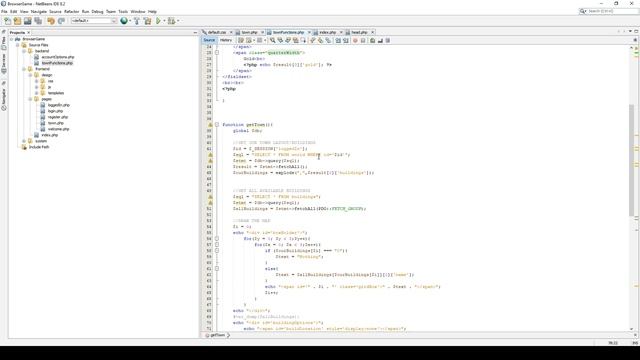
Task: Collapse the code fold on the getTown function line
Action: pos(217,125)
